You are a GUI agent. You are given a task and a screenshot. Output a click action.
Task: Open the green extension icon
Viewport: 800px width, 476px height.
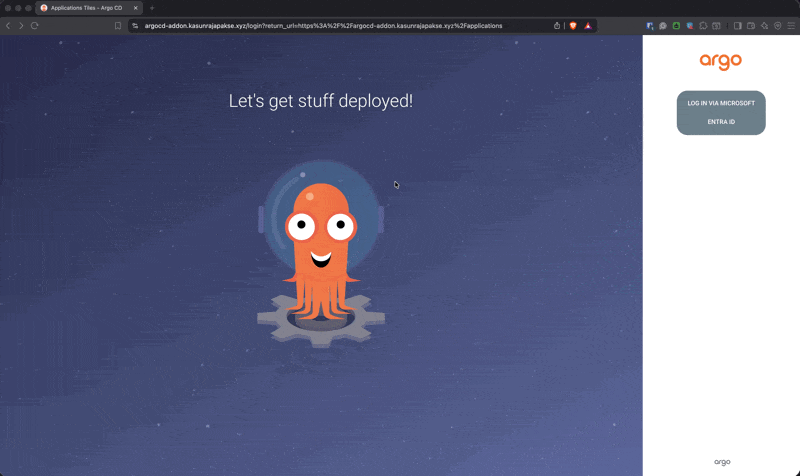click(x=676, y=26)
